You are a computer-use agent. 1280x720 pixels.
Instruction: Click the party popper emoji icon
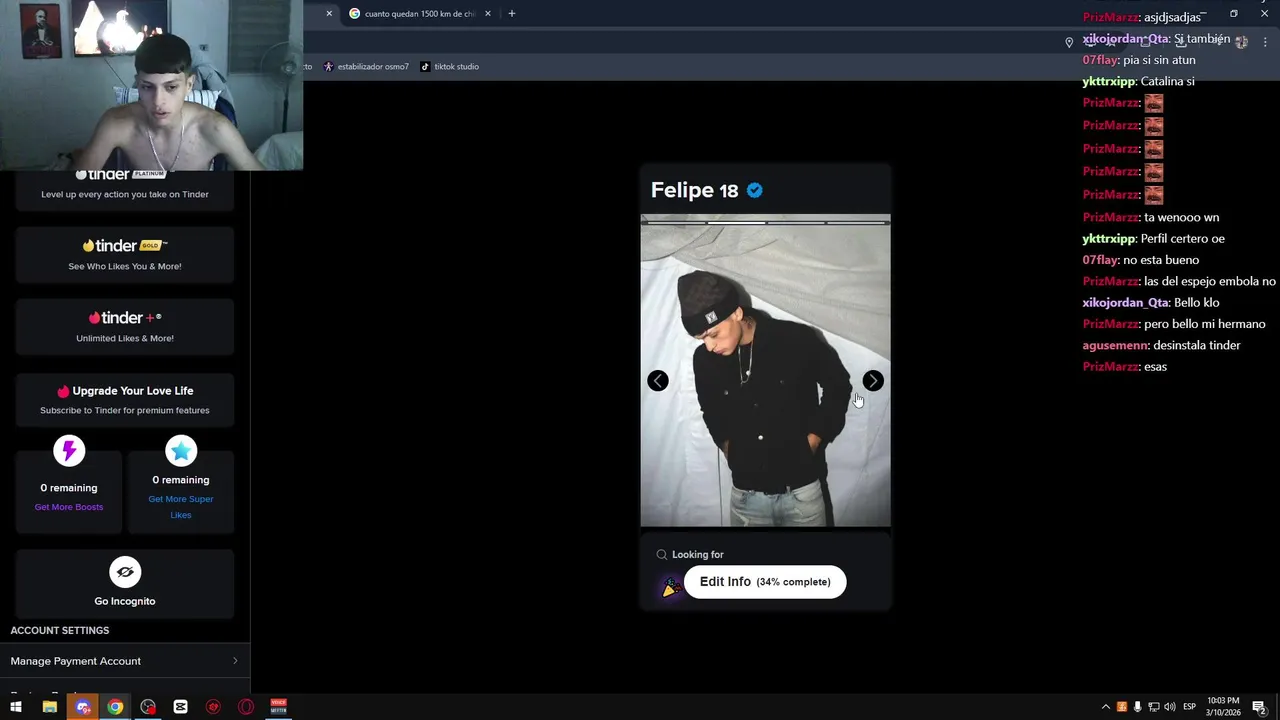coord(670,588)
